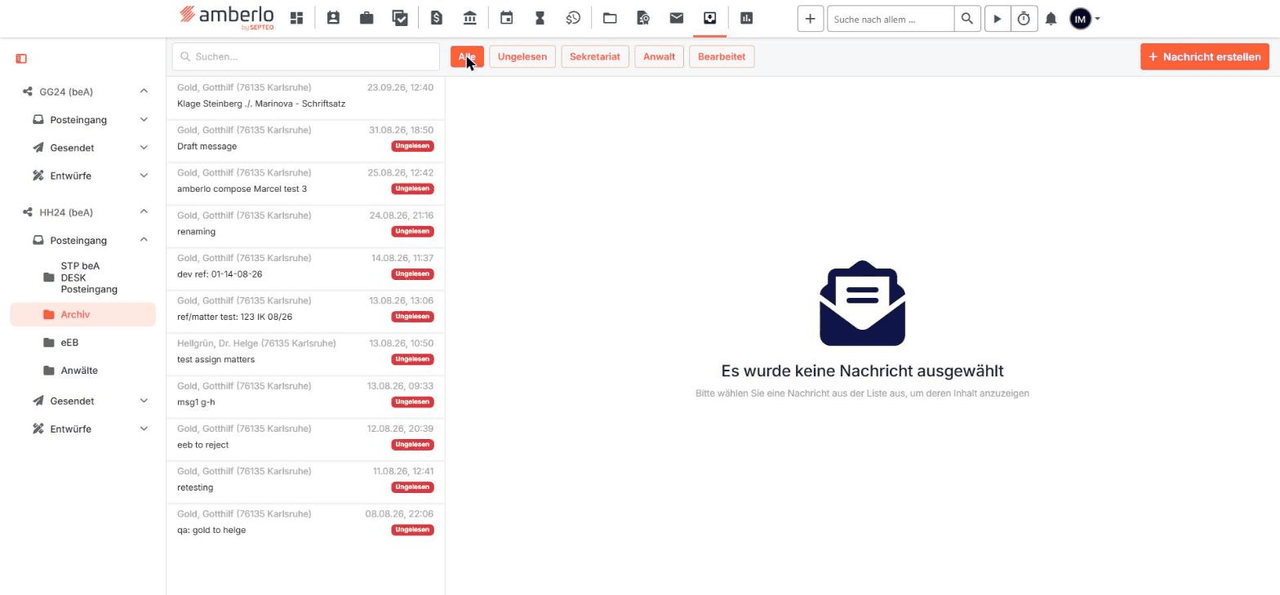Open the calendar icon
The image size is (1280, 595).
[x=507, y=18]
